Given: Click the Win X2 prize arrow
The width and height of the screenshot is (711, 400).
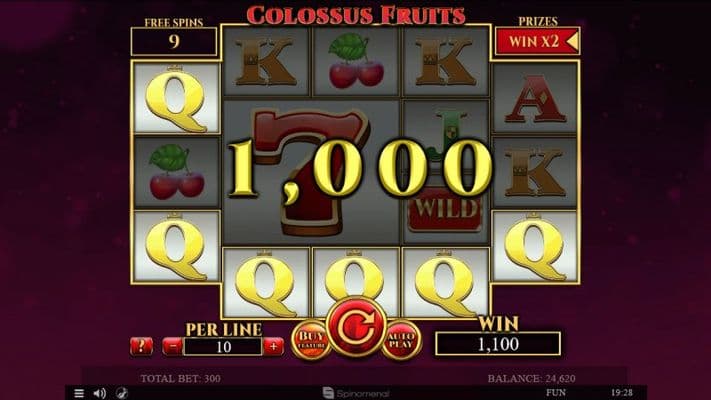Looking at the screenshot, I should coord(573,41).
